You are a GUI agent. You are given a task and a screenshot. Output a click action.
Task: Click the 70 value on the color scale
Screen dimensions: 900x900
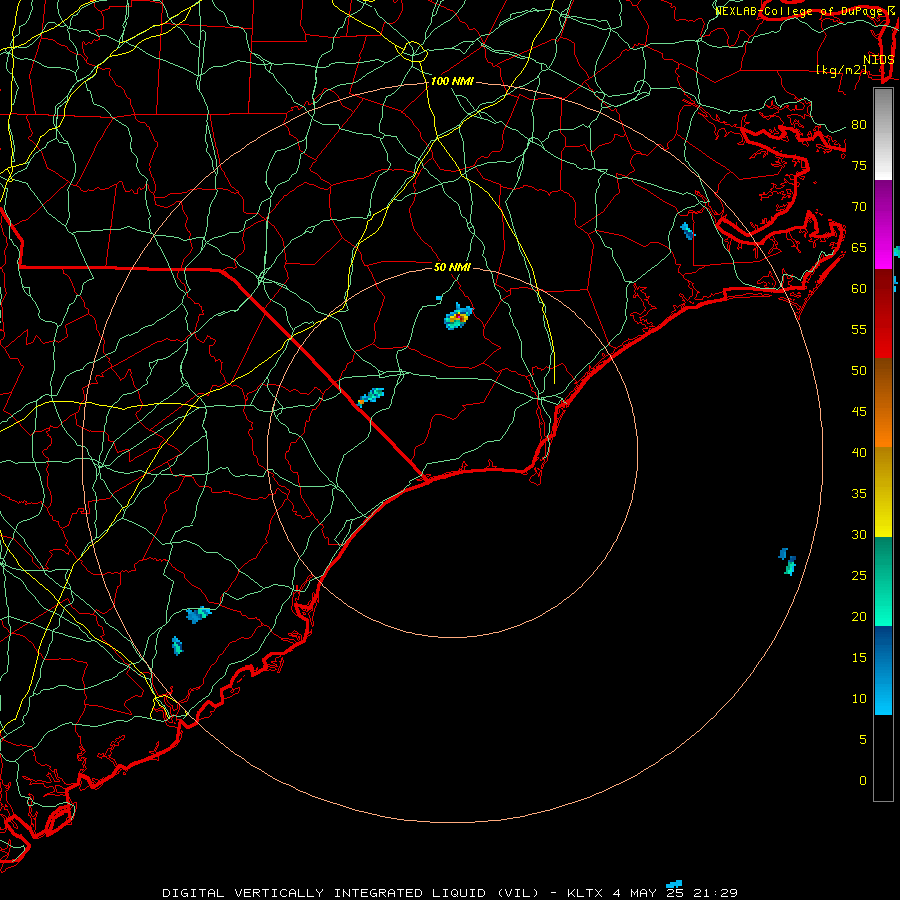tap(859, 207)
